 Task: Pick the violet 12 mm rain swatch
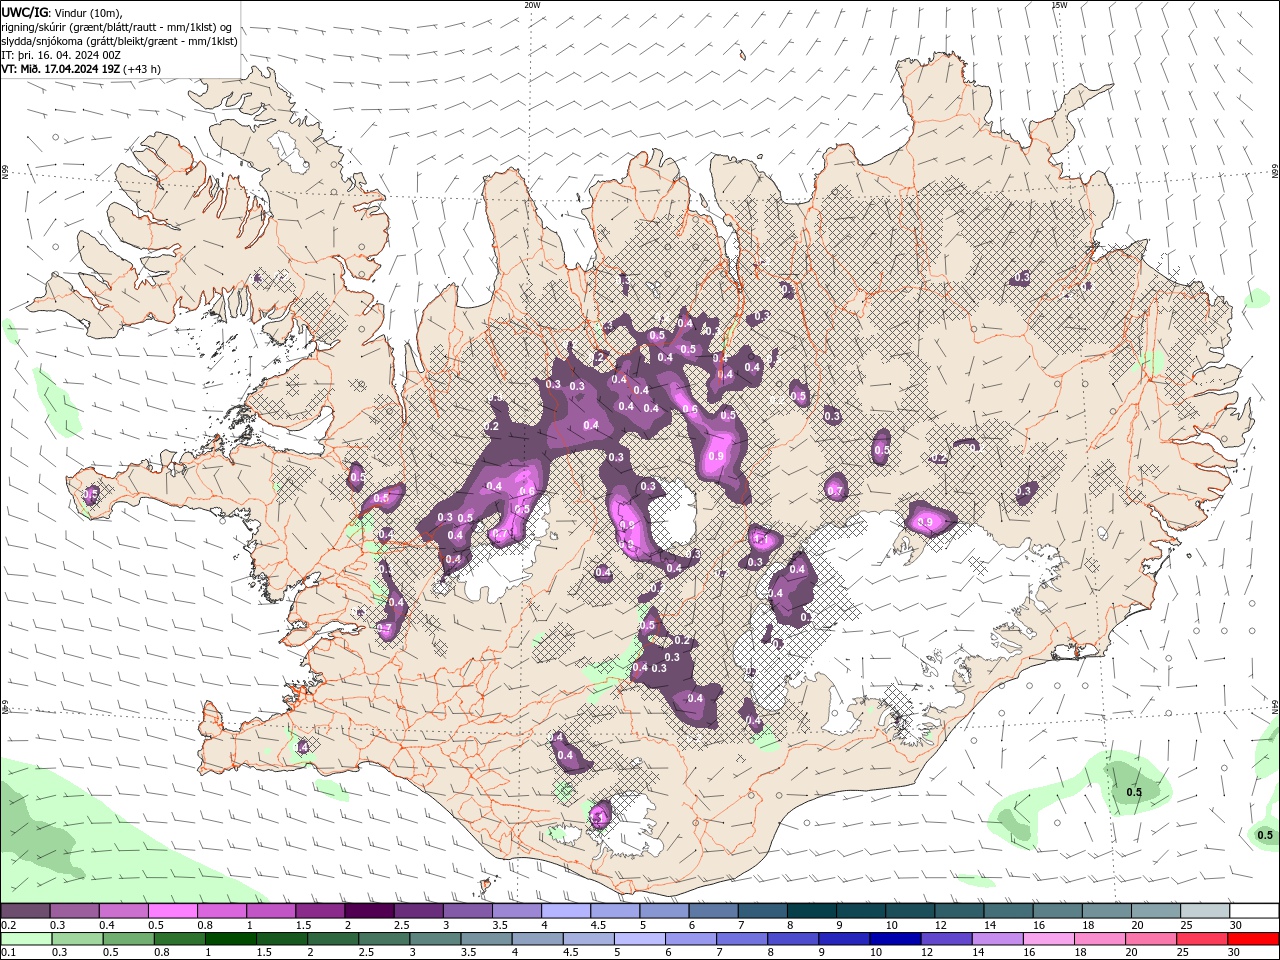pos(946,938)
